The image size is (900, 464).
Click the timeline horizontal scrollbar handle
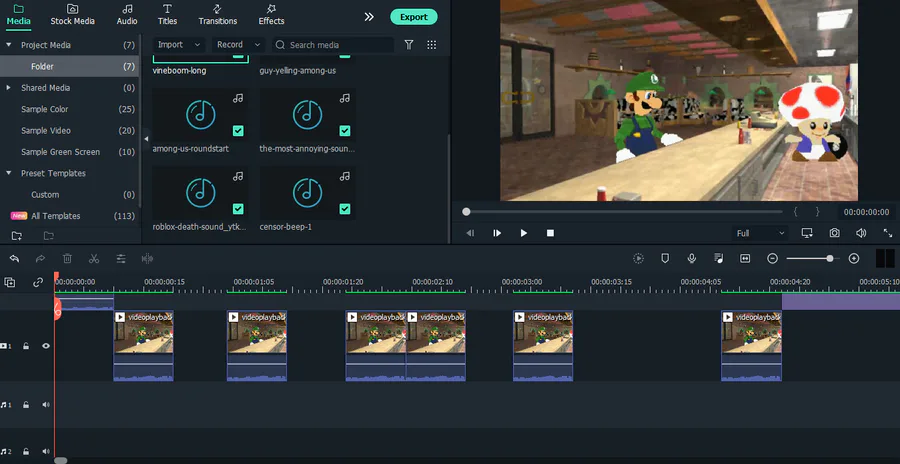(60, 461)
